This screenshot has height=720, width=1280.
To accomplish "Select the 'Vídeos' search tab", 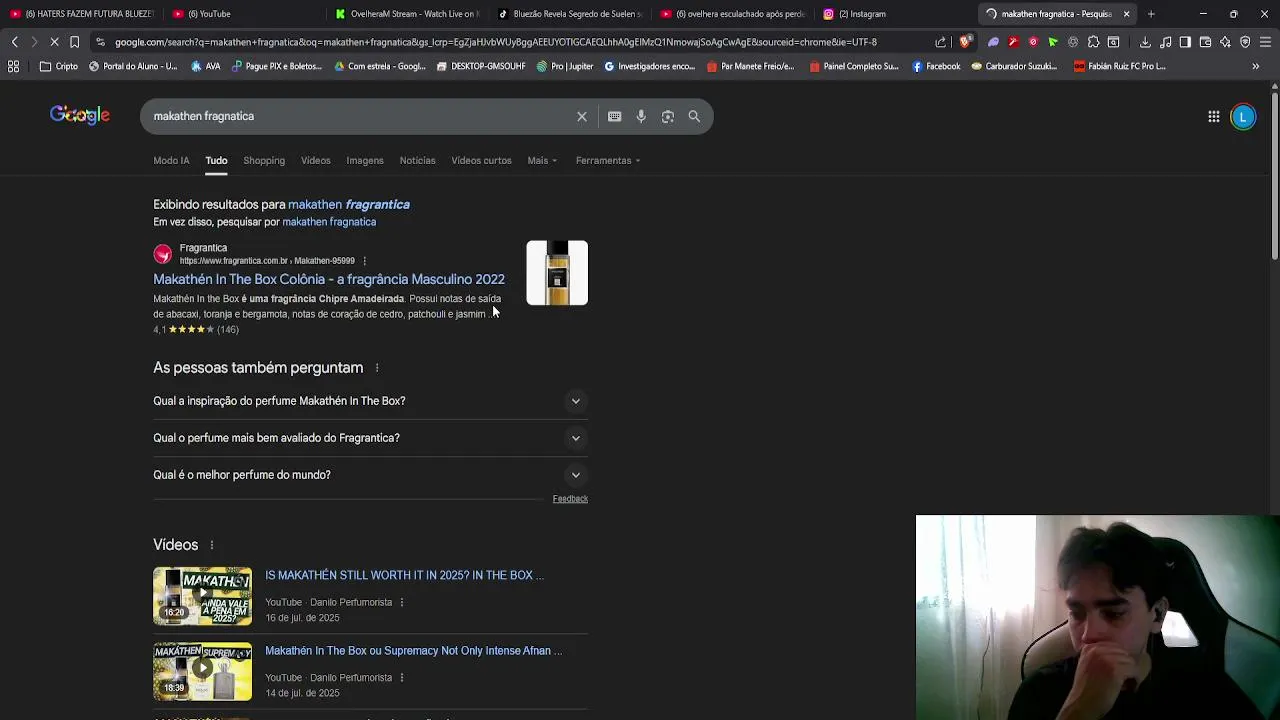I will (x=315, y=160).
